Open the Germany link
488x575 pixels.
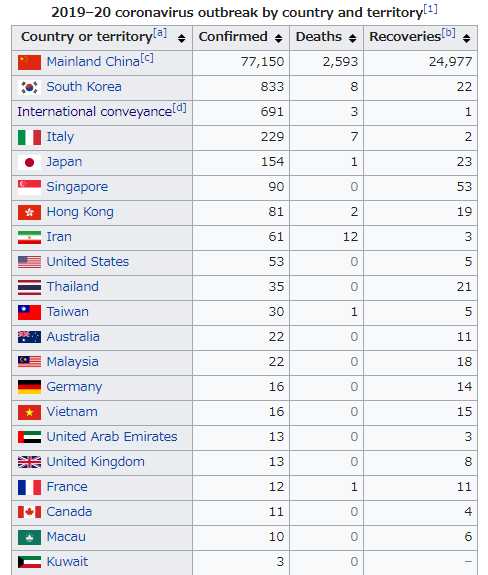pos(74,387)
